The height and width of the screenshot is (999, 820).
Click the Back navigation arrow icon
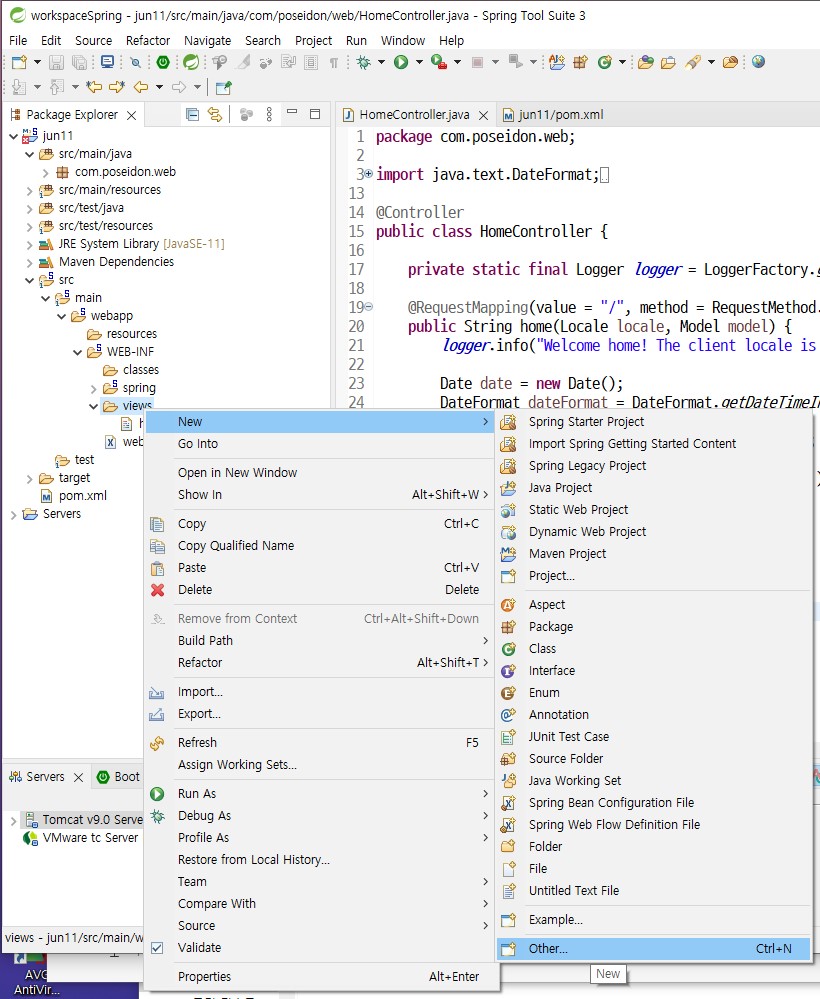click(141, 87)
